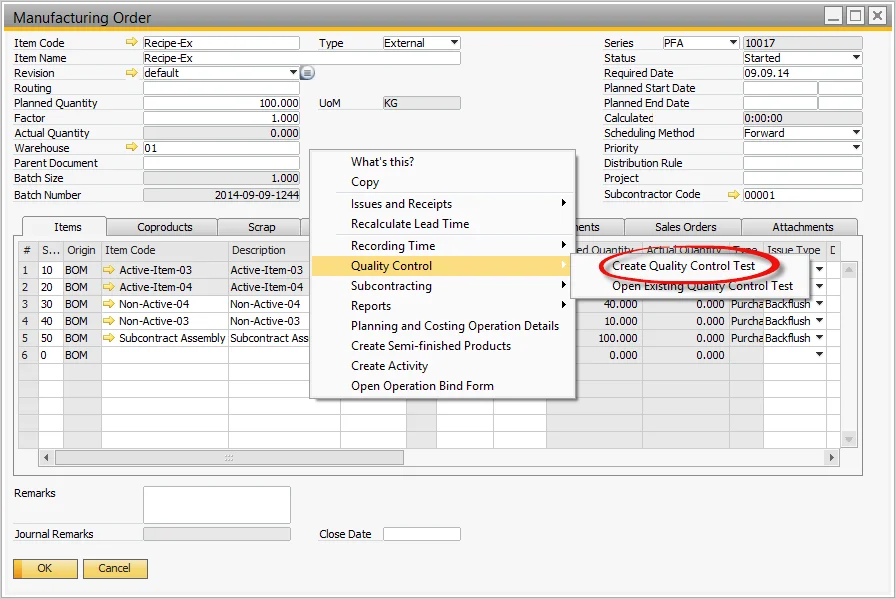The width and height of the screenshot is (896, 599).
Task: Select Create Semi-finished Products
Action: (x=443, y=346)
